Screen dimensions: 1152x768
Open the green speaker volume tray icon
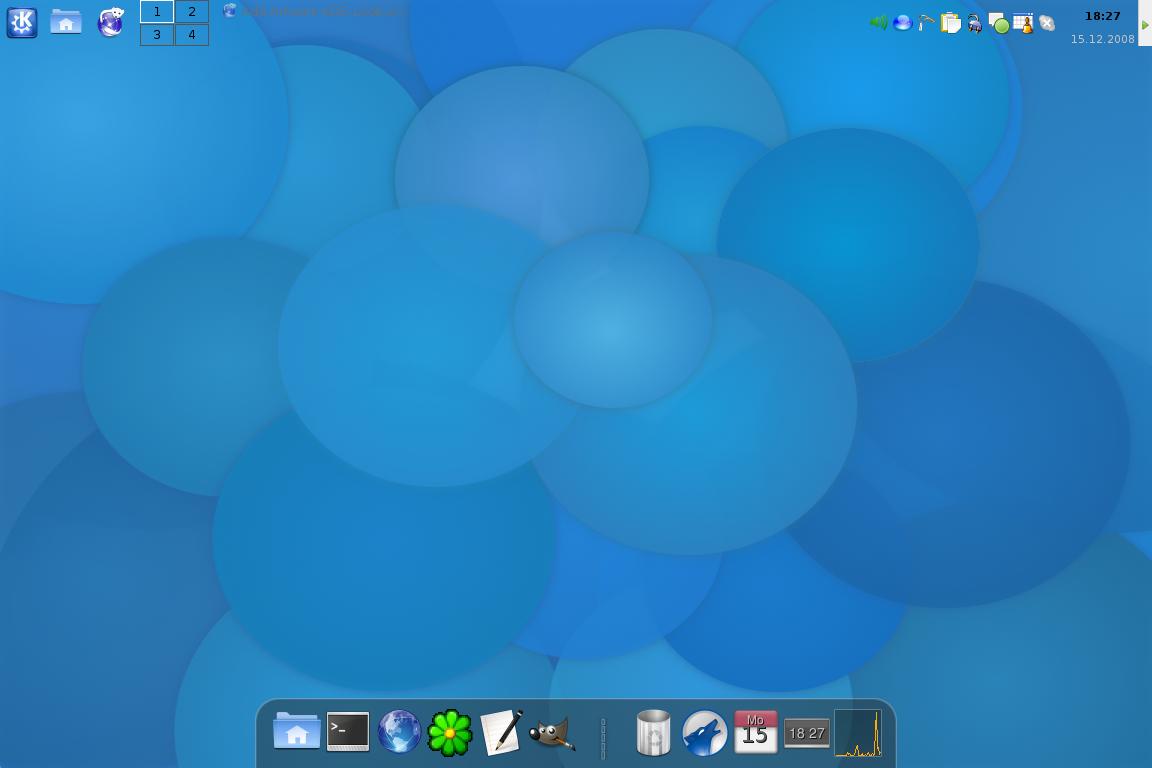pyautogui.click(x=879, y=23)
